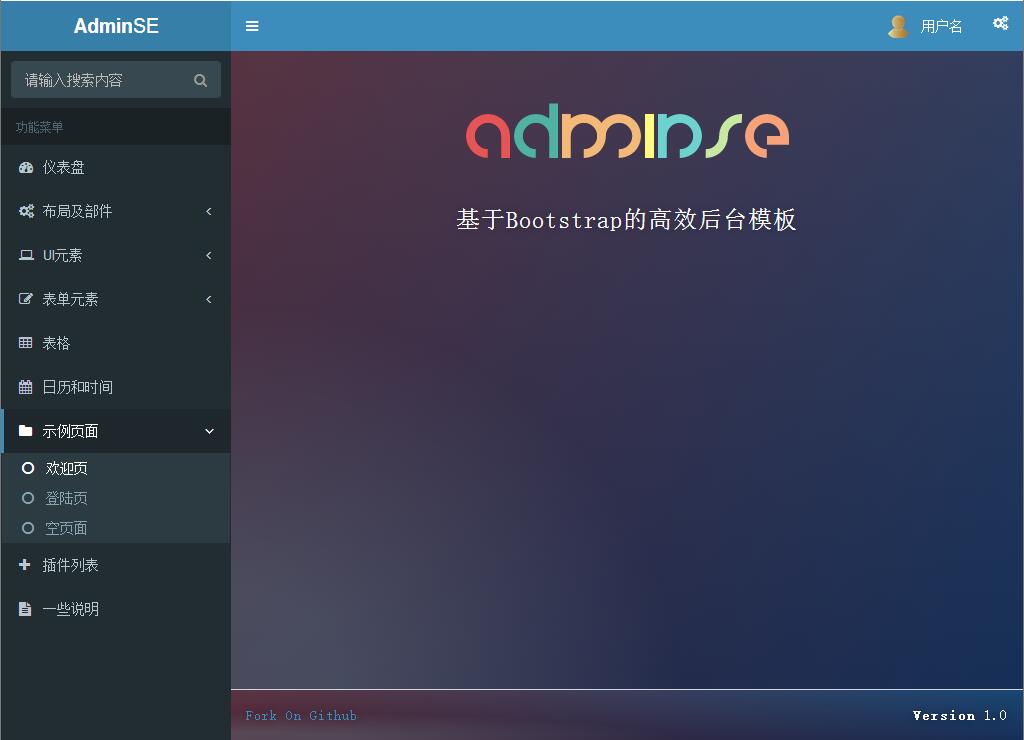Click the 功能菜单 section header

click(40, 127)
